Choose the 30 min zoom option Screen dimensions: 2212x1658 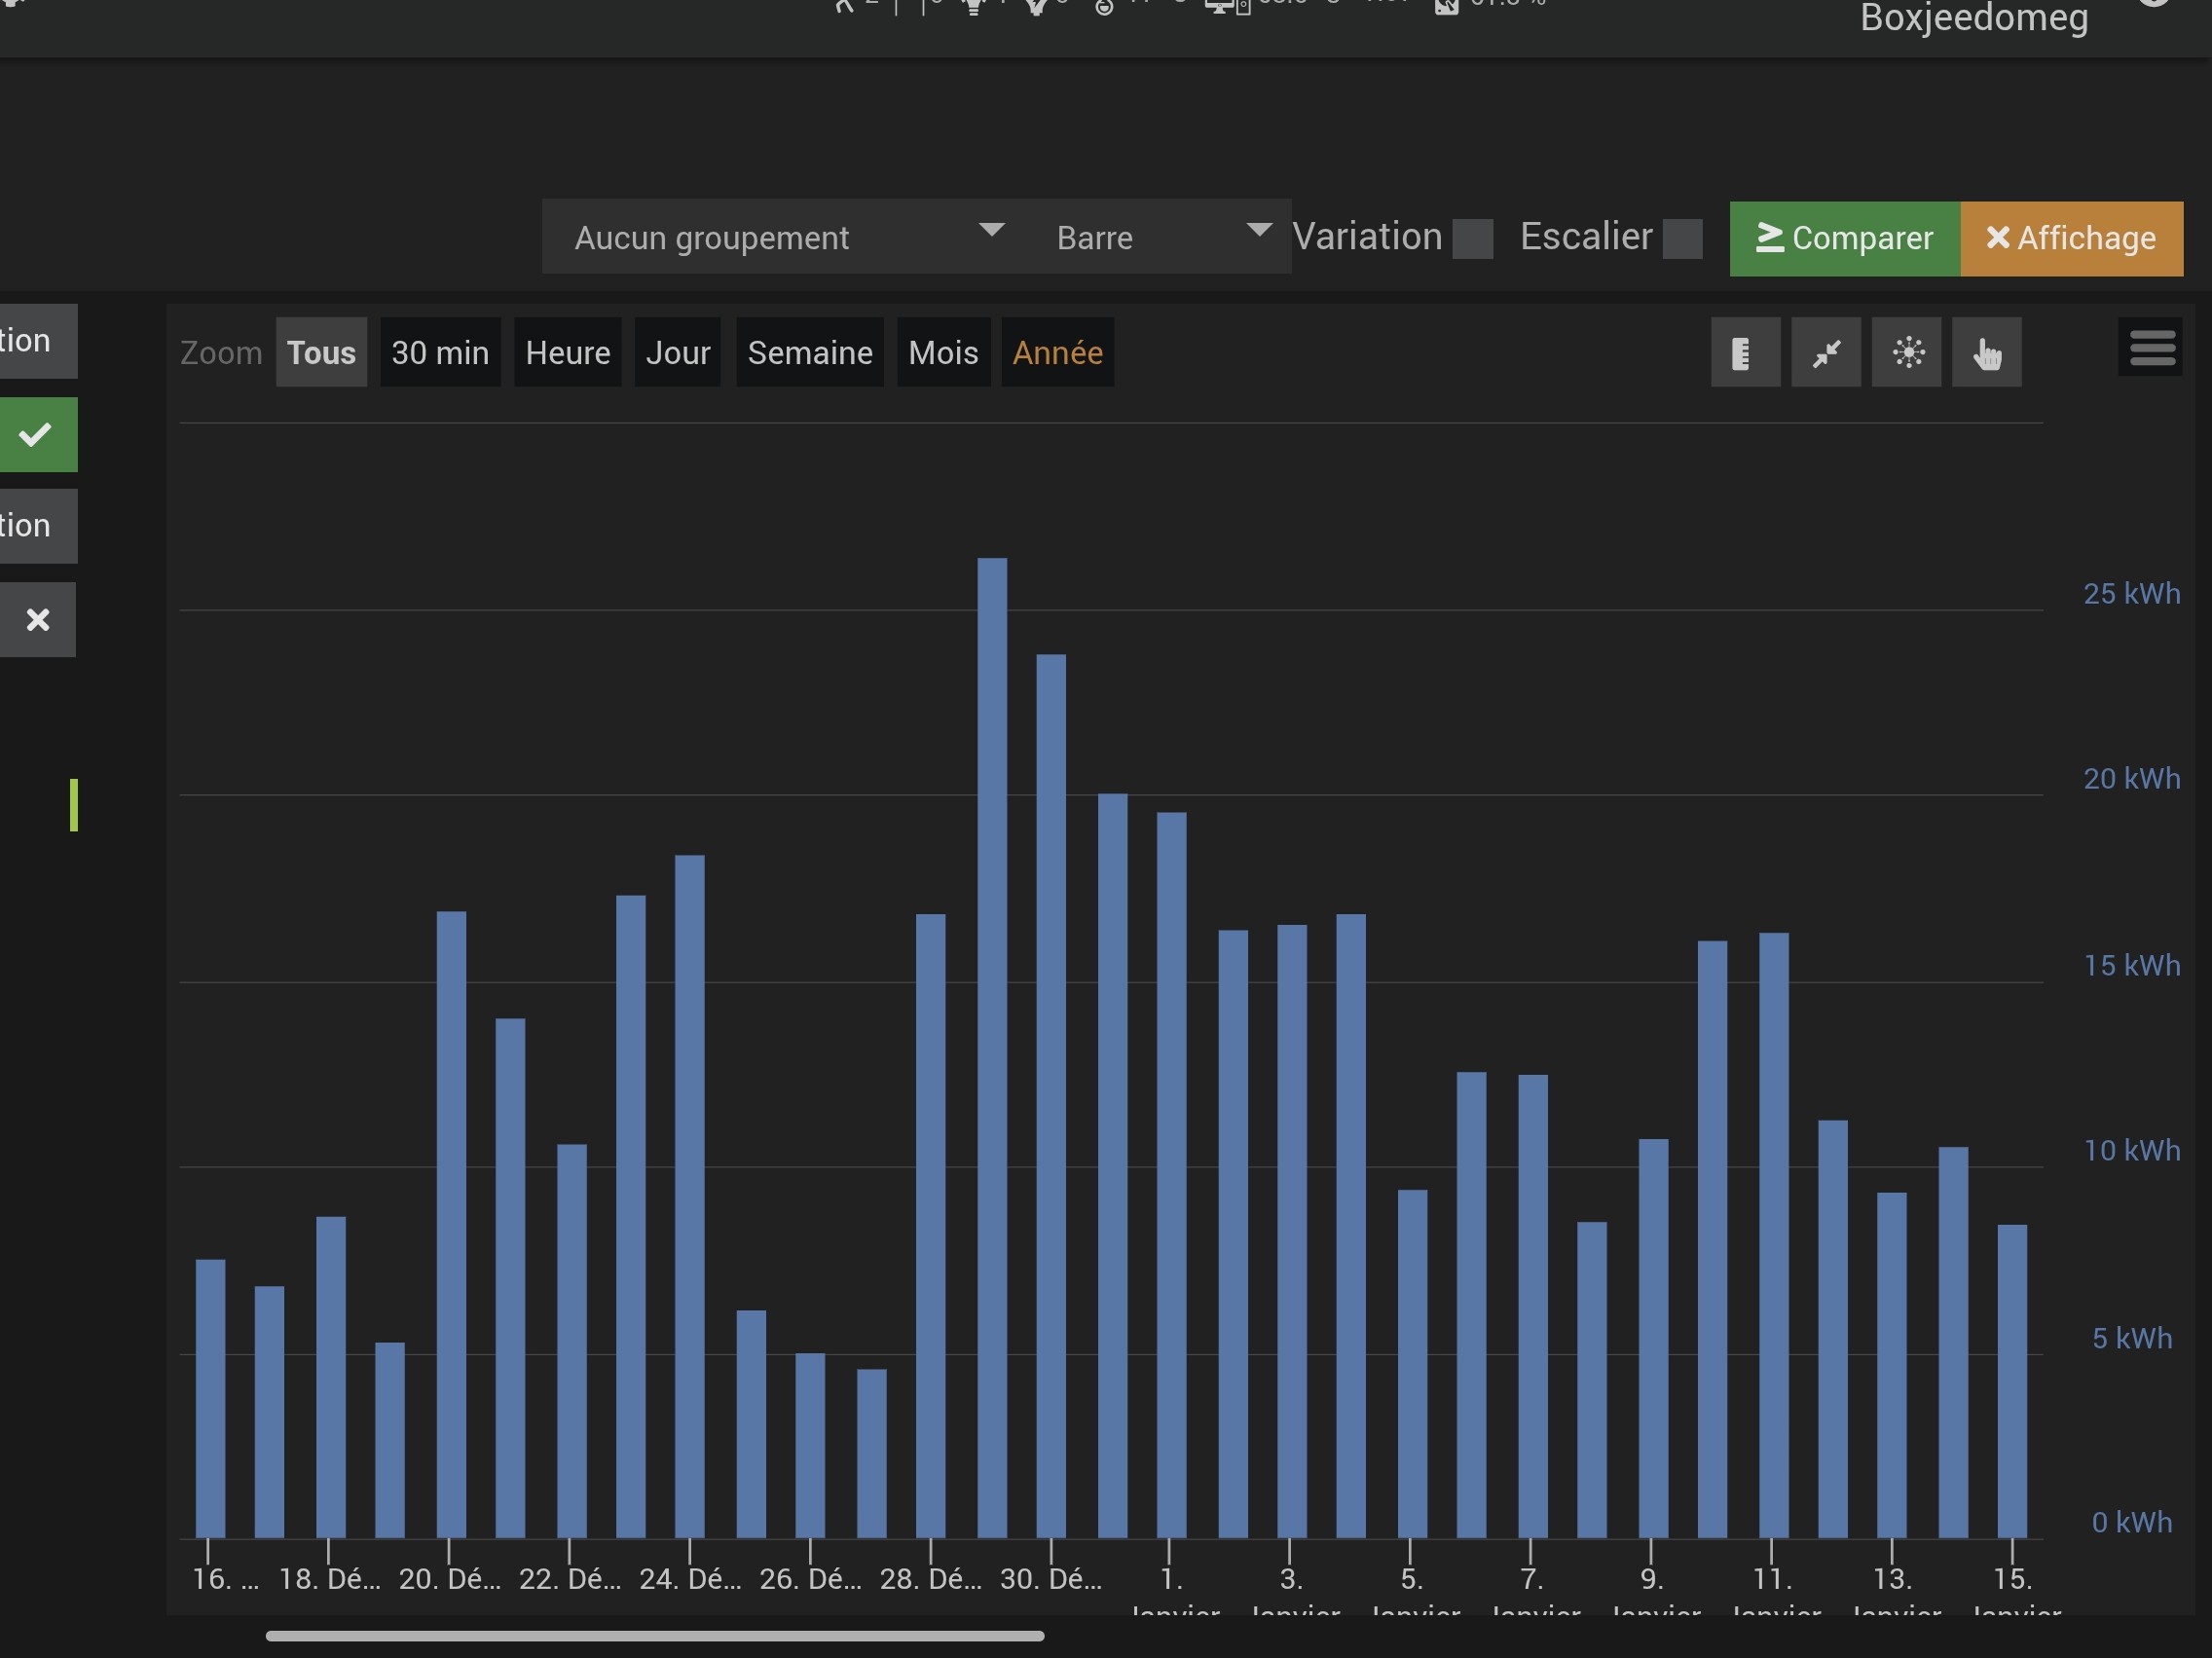click(x=440, y=352)
